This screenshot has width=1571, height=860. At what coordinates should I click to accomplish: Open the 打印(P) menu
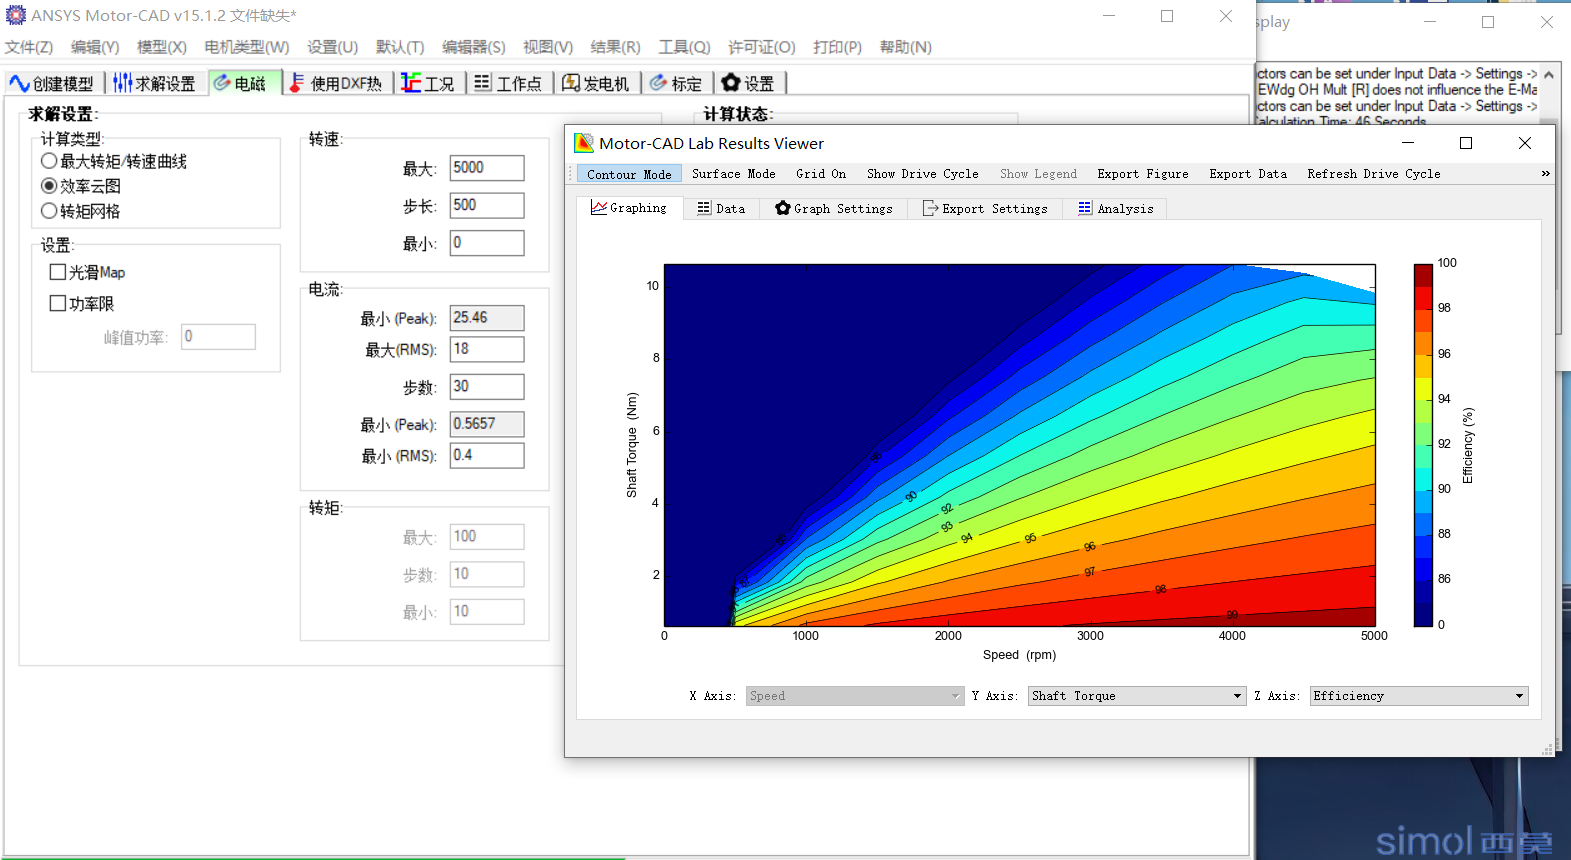[x=837, y=47]
